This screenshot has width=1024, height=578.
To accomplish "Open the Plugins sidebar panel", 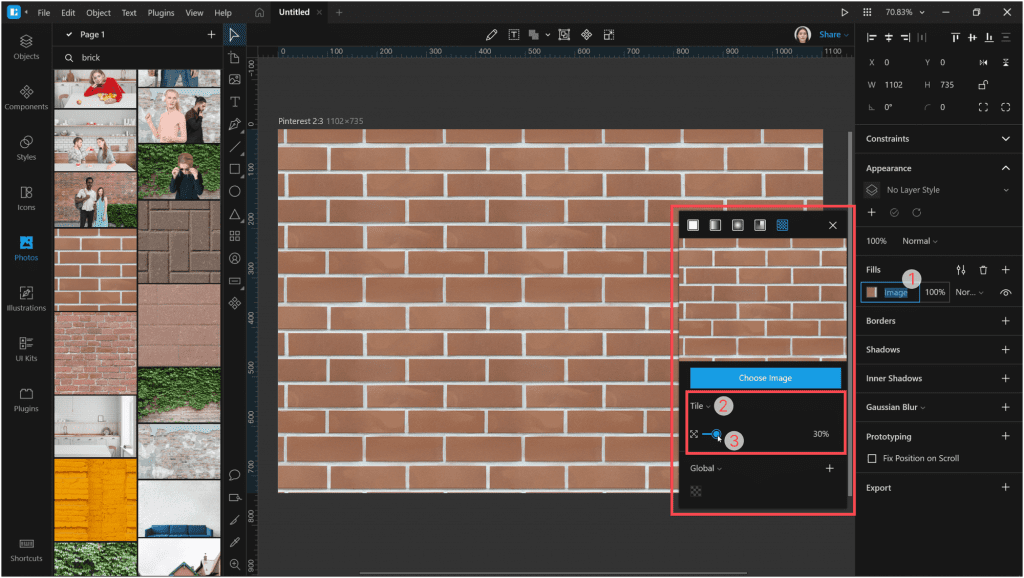I will pos(26,399).
